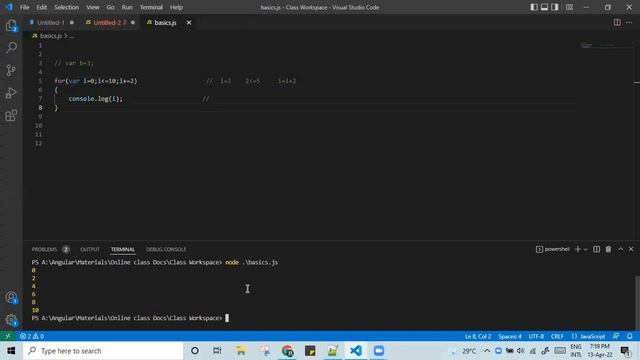Open the View menu
Screen dimensions: 640x360
tap(93, 7)
